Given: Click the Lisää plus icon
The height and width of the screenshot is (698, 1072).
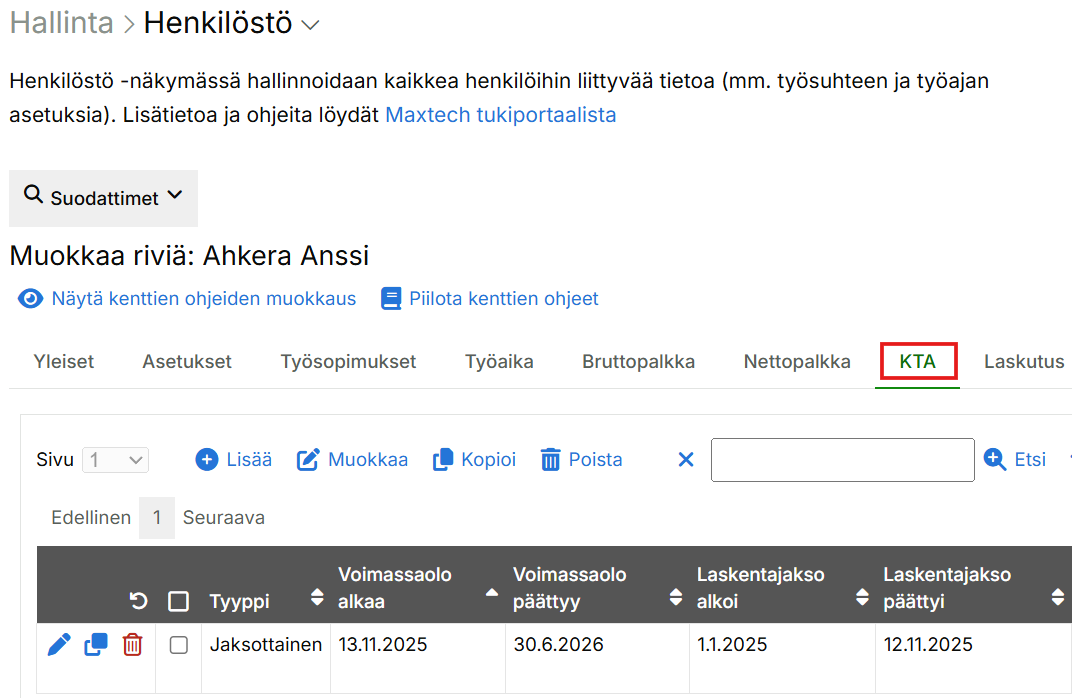Looking at the screenshot, I should click(x=207, y=460).
